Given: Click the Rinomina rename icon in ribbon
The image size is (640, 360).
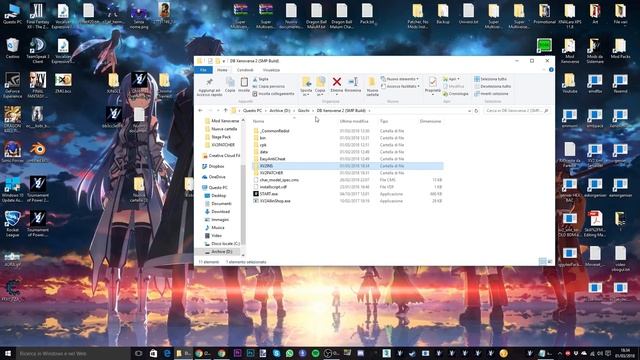Looking at the screenshot, I should pos(353,82).
